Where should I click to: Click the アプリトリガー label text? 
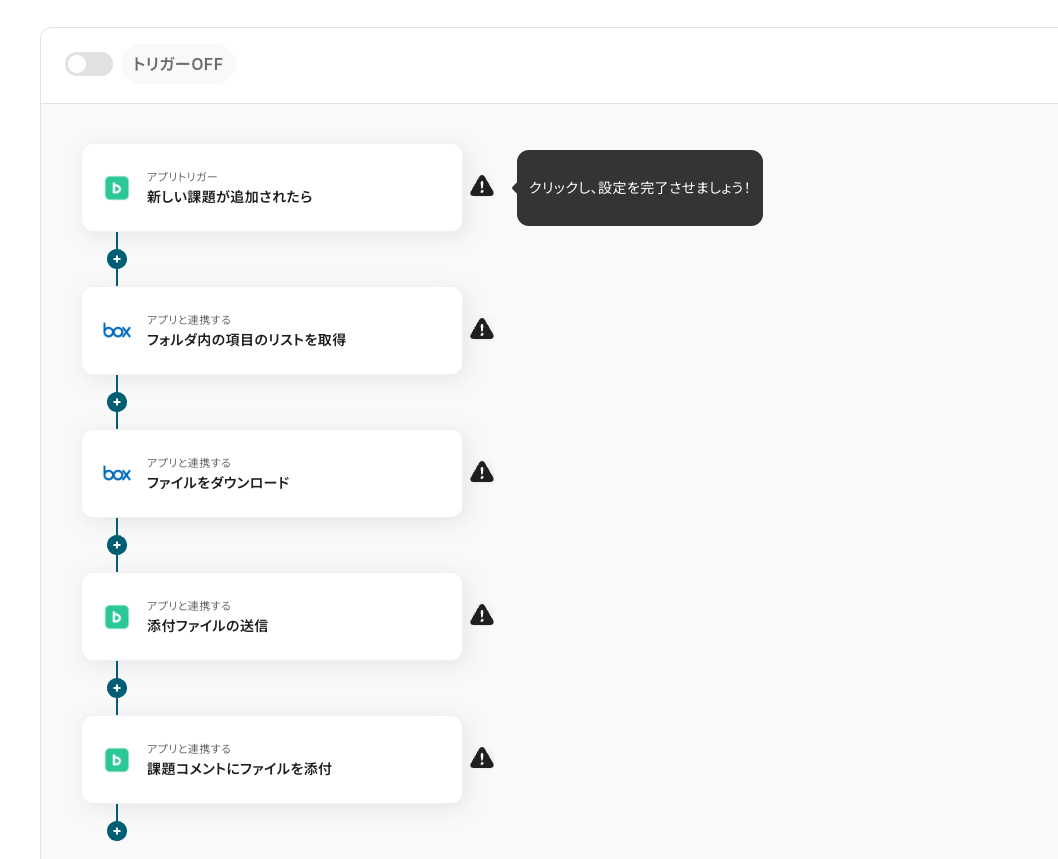182,177
